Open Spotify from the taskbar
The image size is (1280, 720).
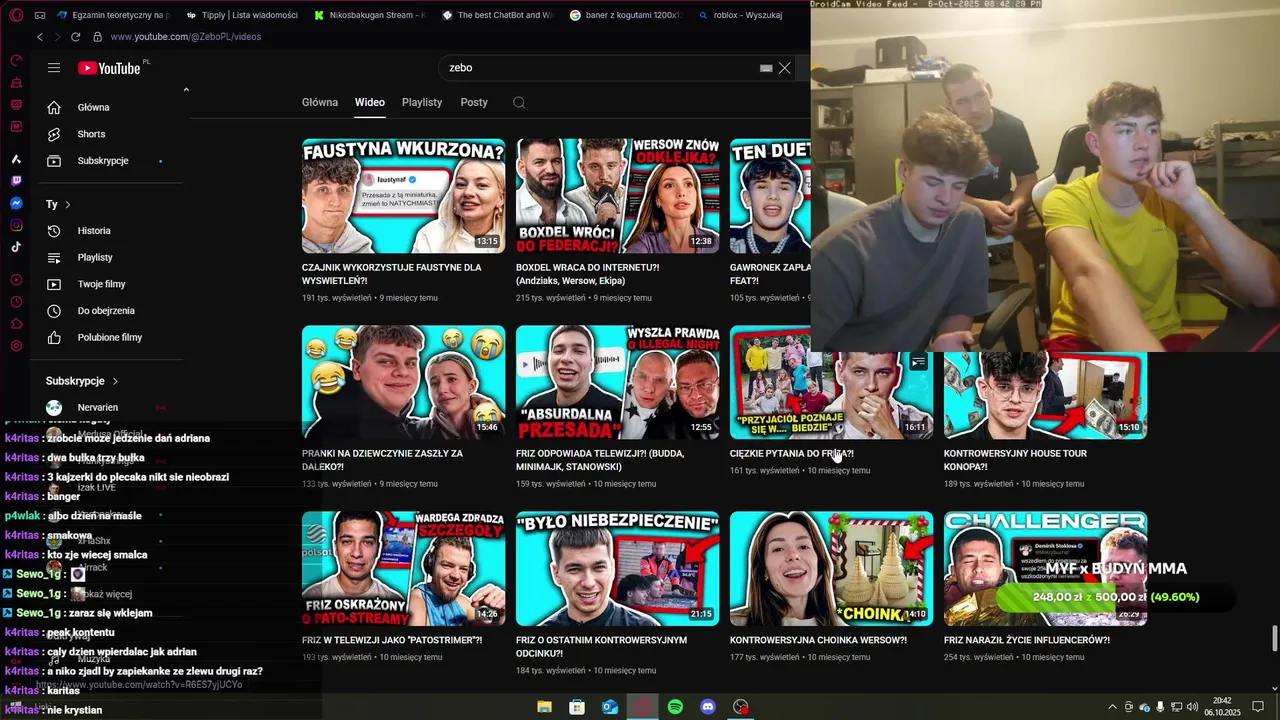pyautogui.click(x=675, y=707)
